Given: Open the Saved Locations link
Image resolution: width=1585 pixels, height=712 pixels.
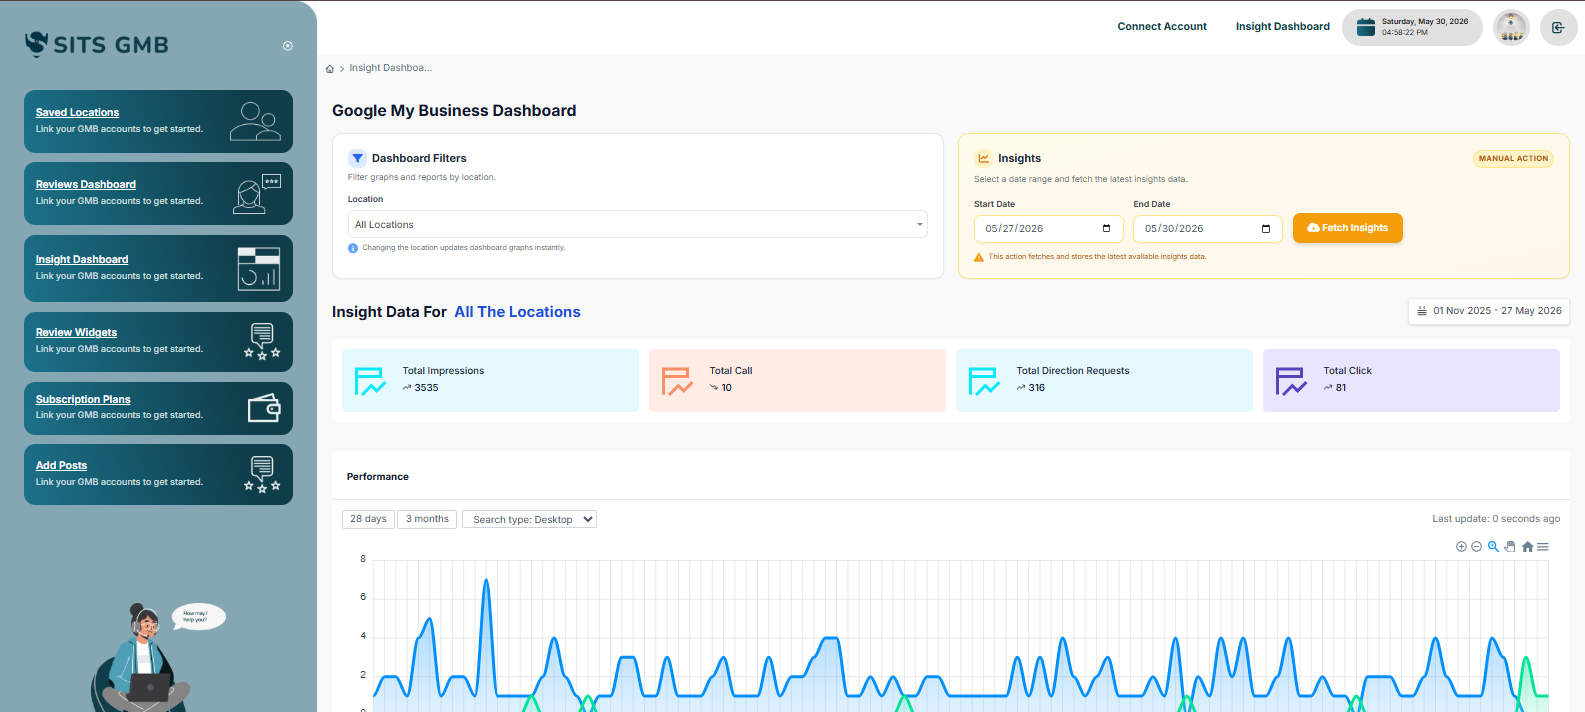Looking at the screenshot, I should coord(77,112).
